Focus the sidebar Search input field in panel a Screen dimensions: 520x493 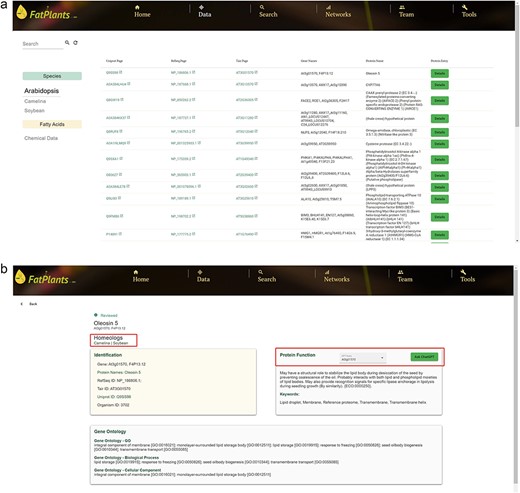point(43,44)
